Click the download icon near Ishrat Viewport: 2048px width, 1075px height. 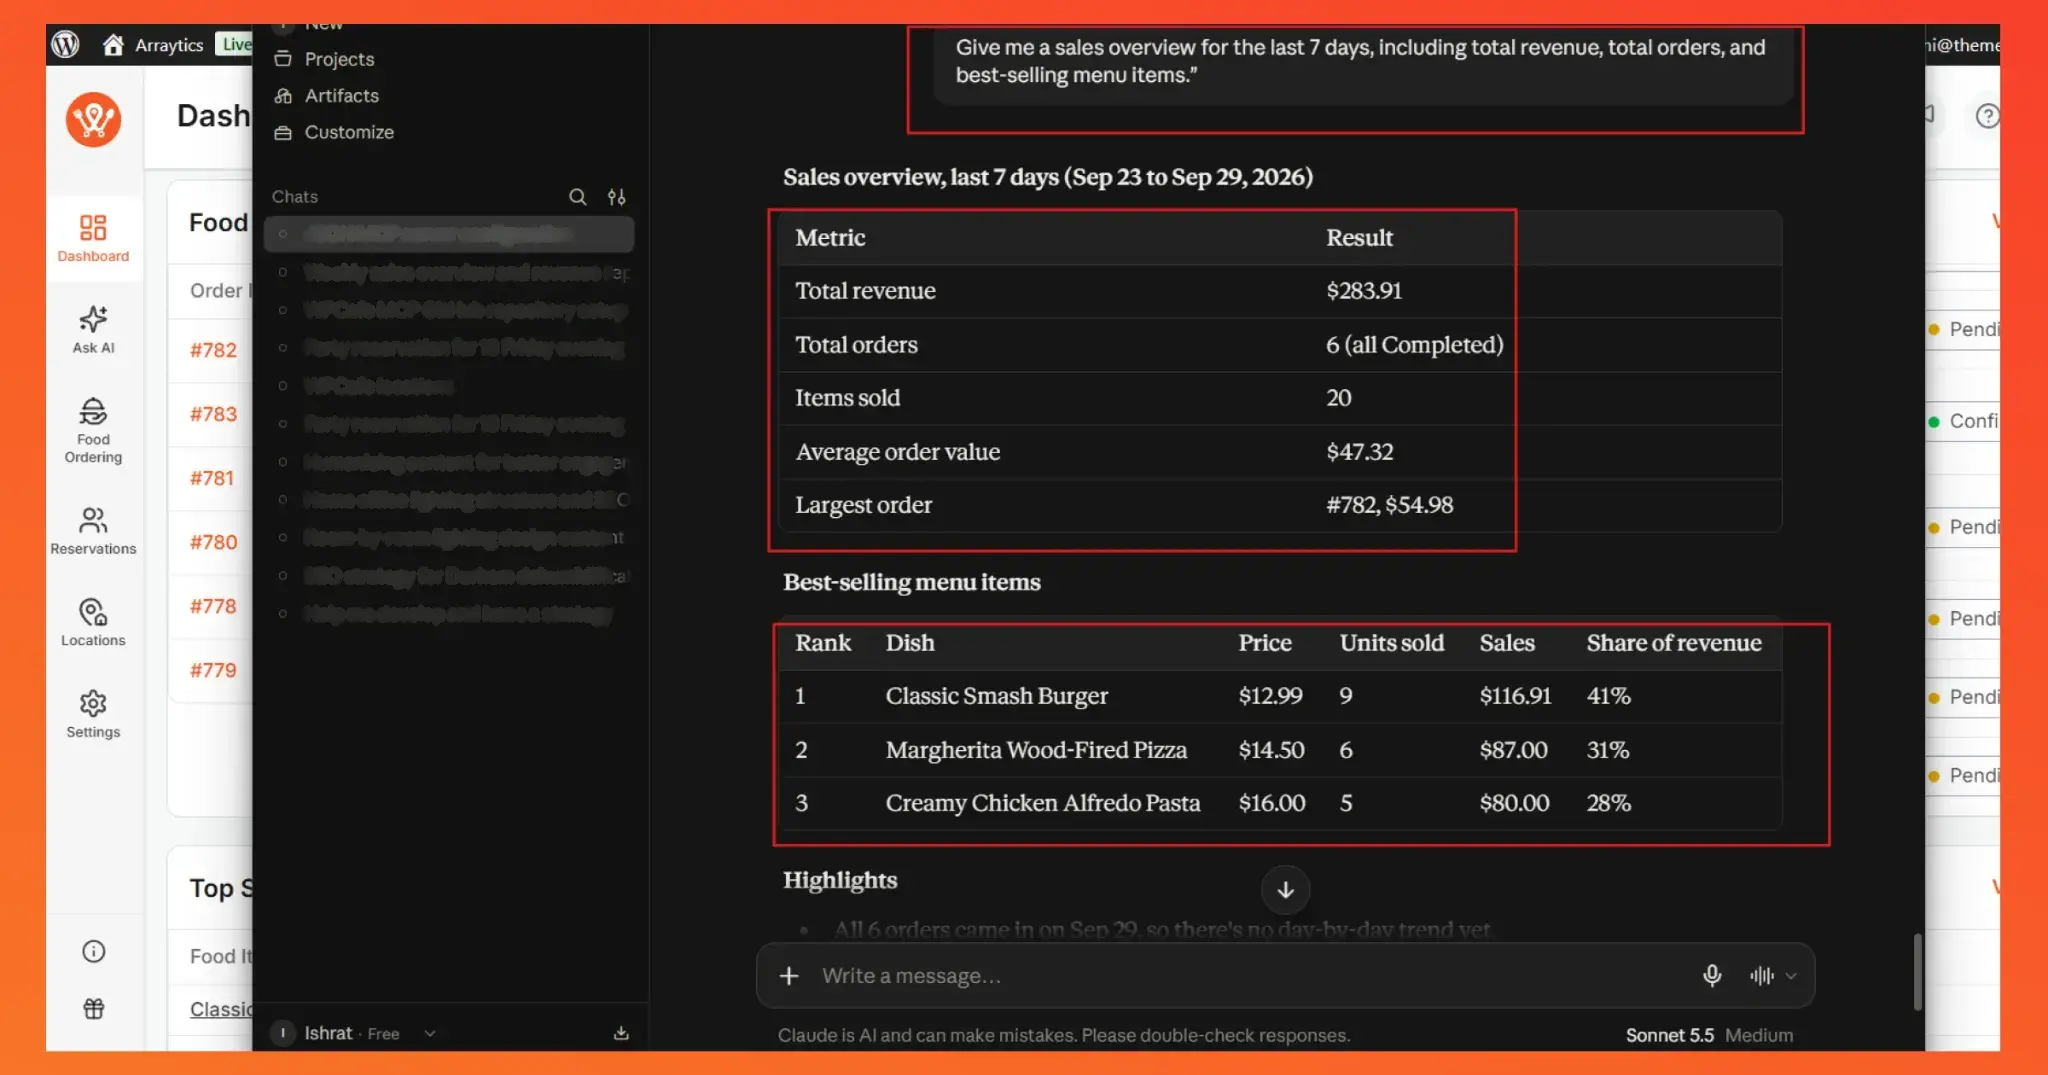coord(621,1033)
